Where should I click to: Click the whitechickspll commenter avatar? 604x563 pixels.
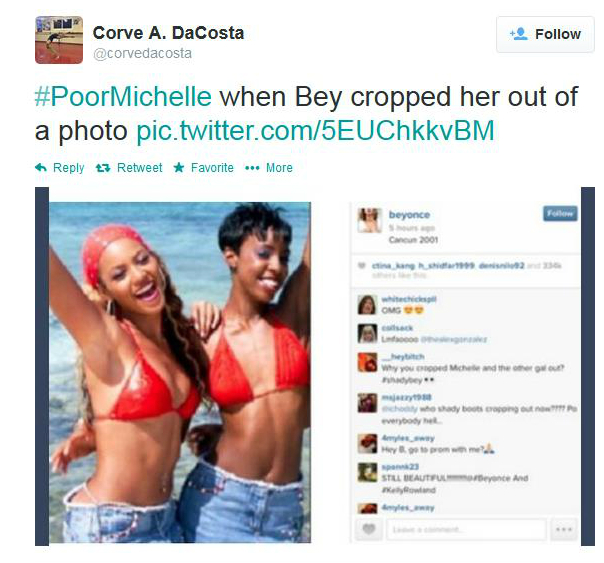coord(367,305)
